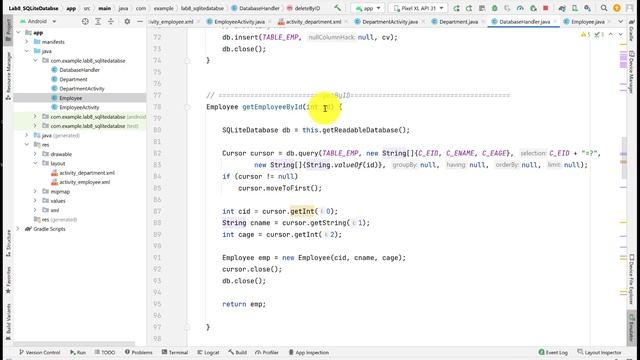The height and width of the screenshot is (360, 640).
Task: Open the AVD Manager icon
Action: [x=575, y=8]
